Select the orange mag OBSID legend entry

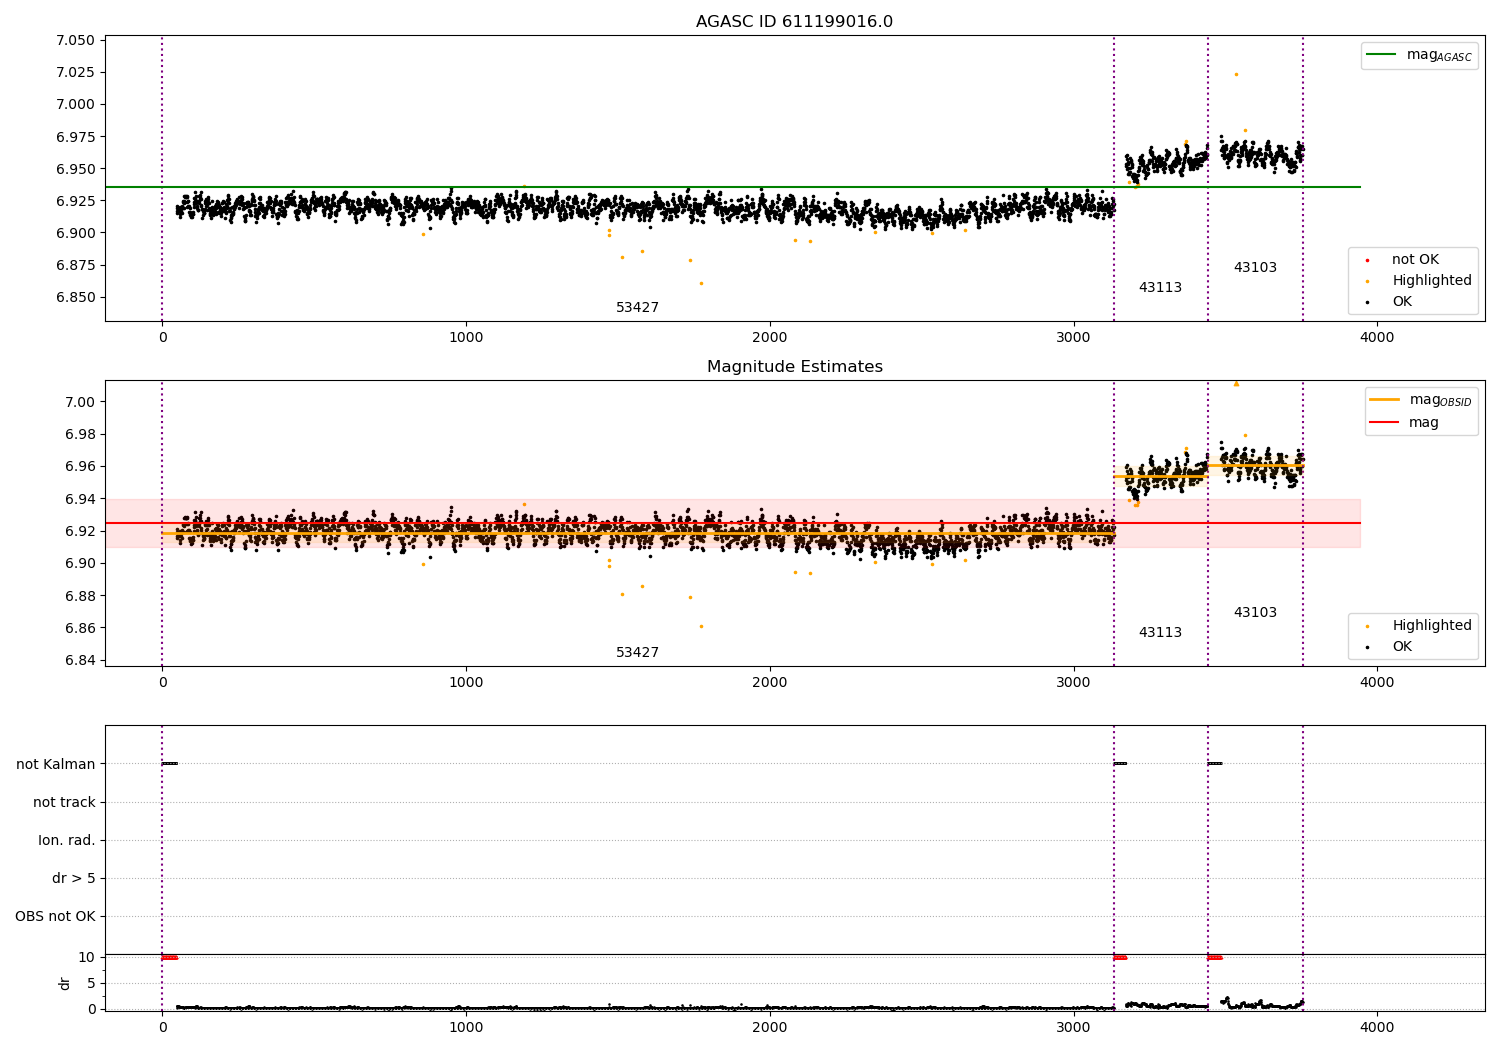pyautogui.click(x=1420, y=400)
